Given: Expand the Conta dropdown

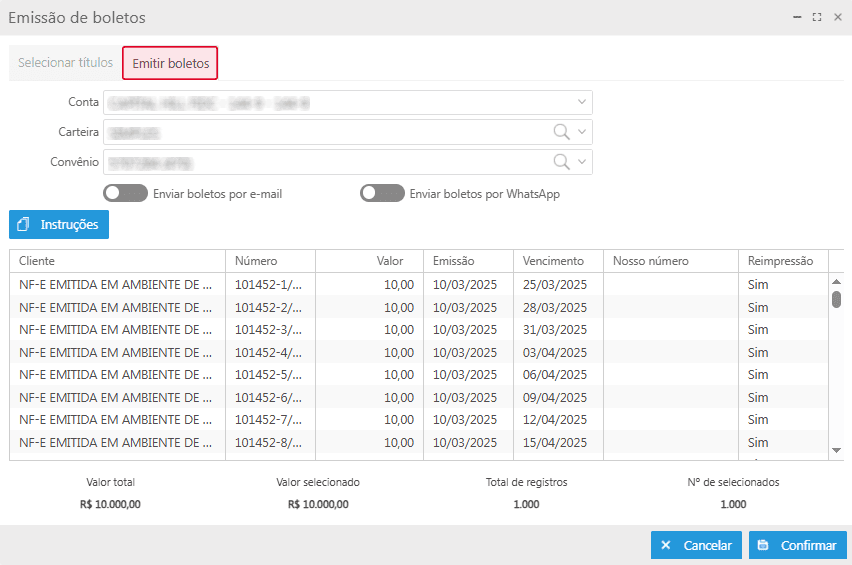Looking at the screenshot, I should coord(582,102).
